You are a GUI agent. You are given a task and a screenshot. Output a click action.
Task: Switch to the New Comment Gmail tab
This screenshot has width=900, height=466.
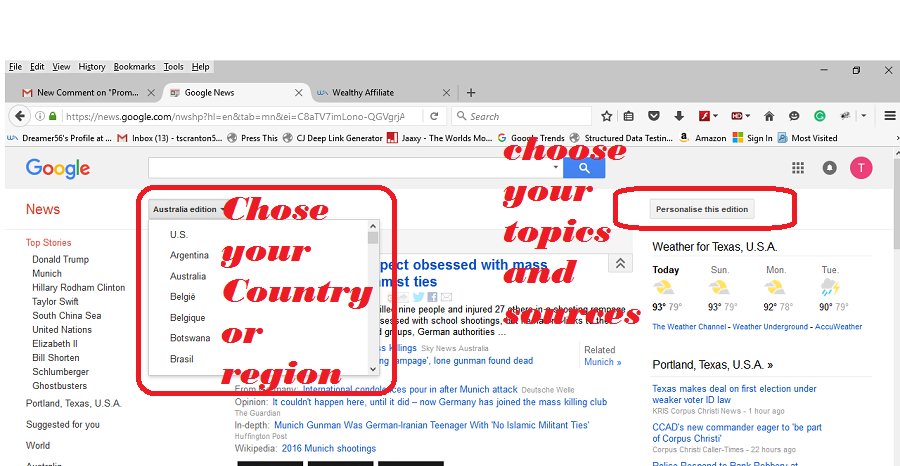tap(87, 92)
